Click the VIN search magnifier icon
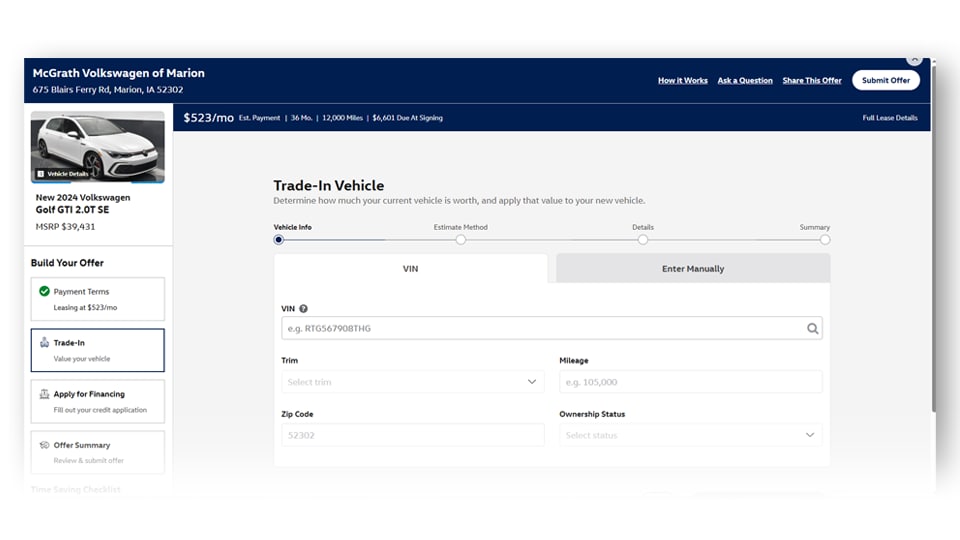Screen dimensions: 960x540 click(812, 329)
